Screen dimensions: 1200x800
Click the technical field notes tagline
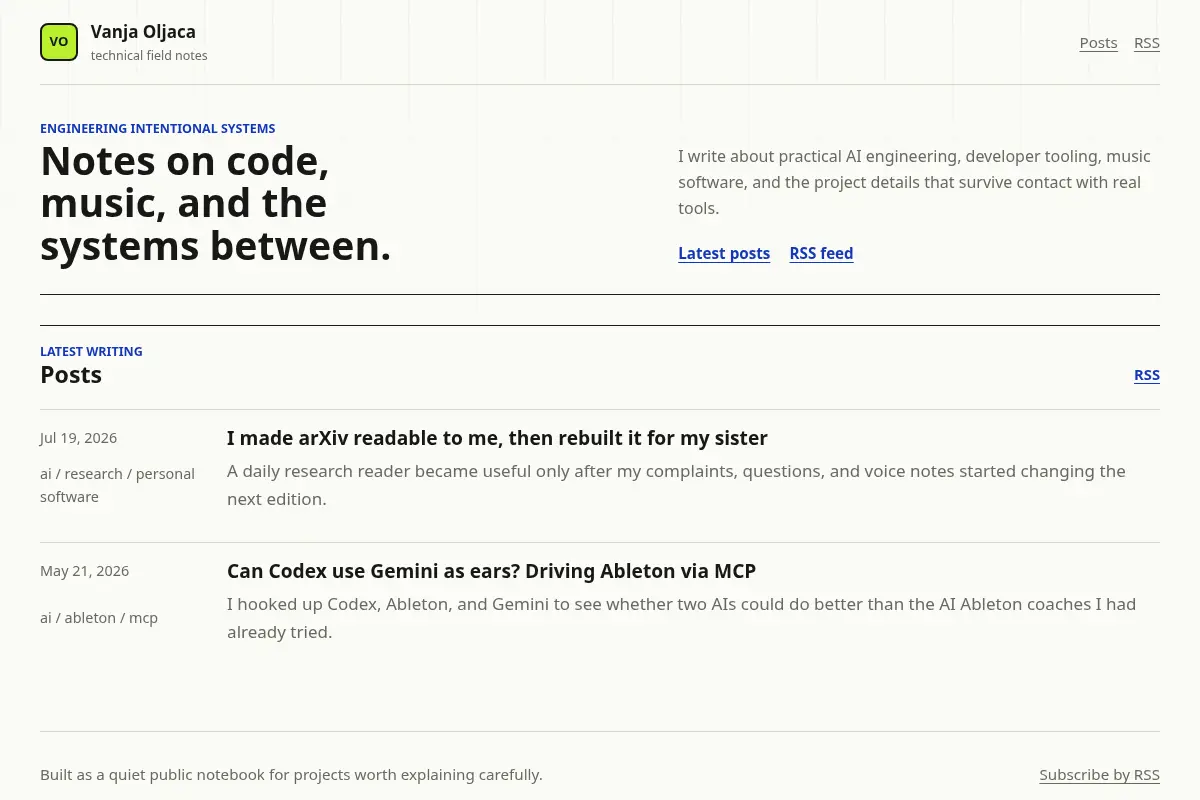tap(149, 56)
